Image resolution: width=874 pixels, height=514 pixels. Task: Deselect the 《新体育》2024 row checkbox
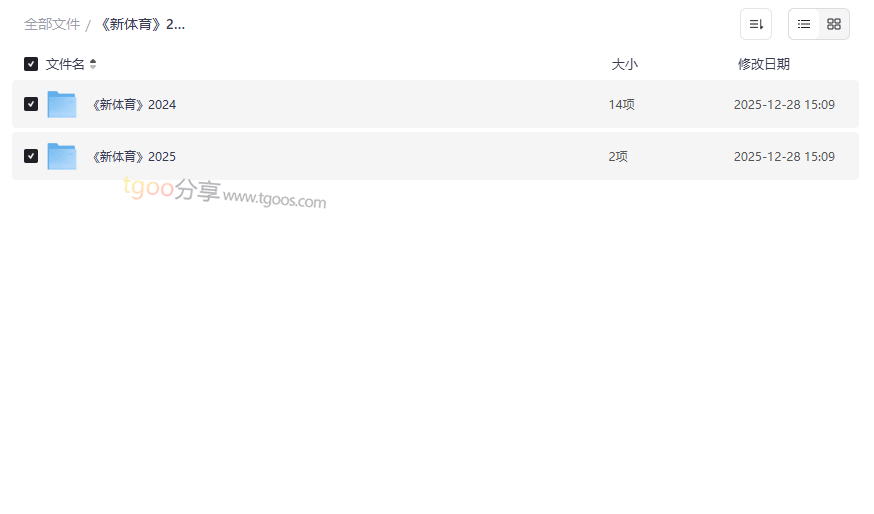click(31, 104)
